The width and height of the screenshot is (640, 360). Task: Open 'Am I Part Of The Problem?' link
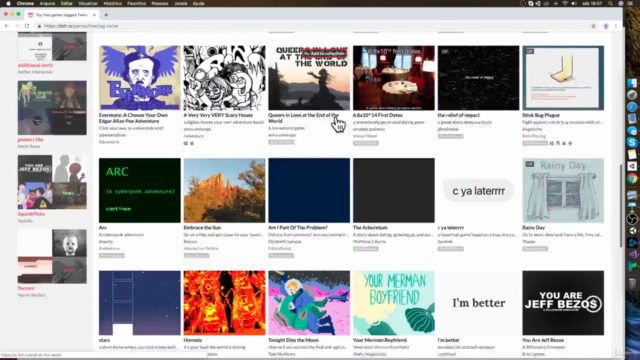[x=298, y=227]
